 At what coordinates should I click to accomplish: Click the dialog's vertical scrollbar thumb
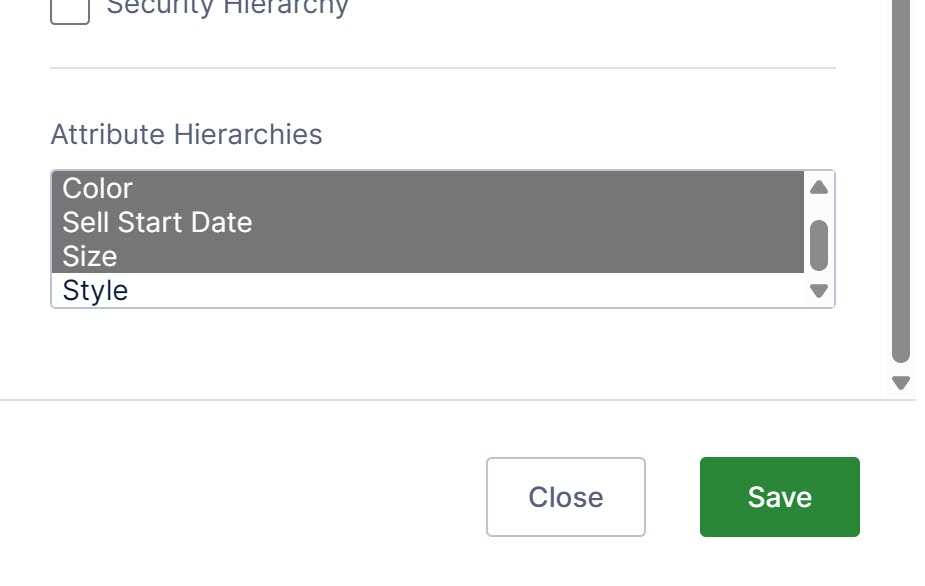[900, 180]
